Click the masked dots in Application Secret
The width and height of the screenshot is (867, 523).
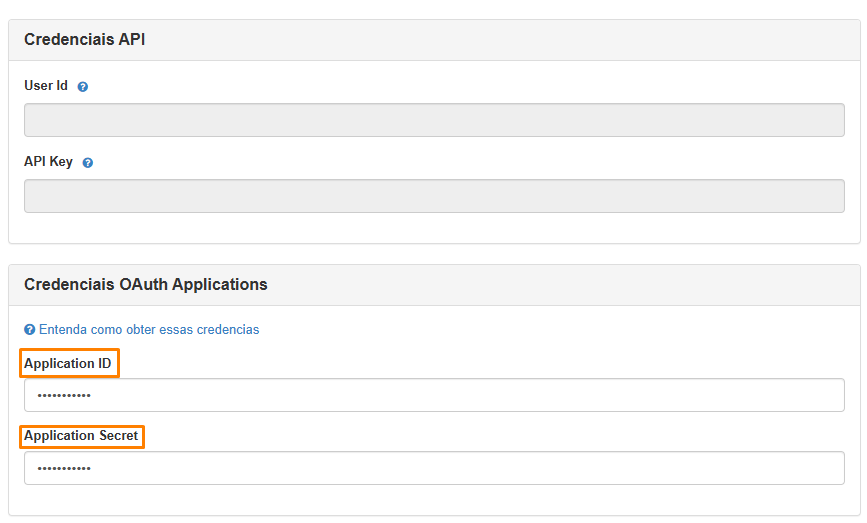pos(64,469)
